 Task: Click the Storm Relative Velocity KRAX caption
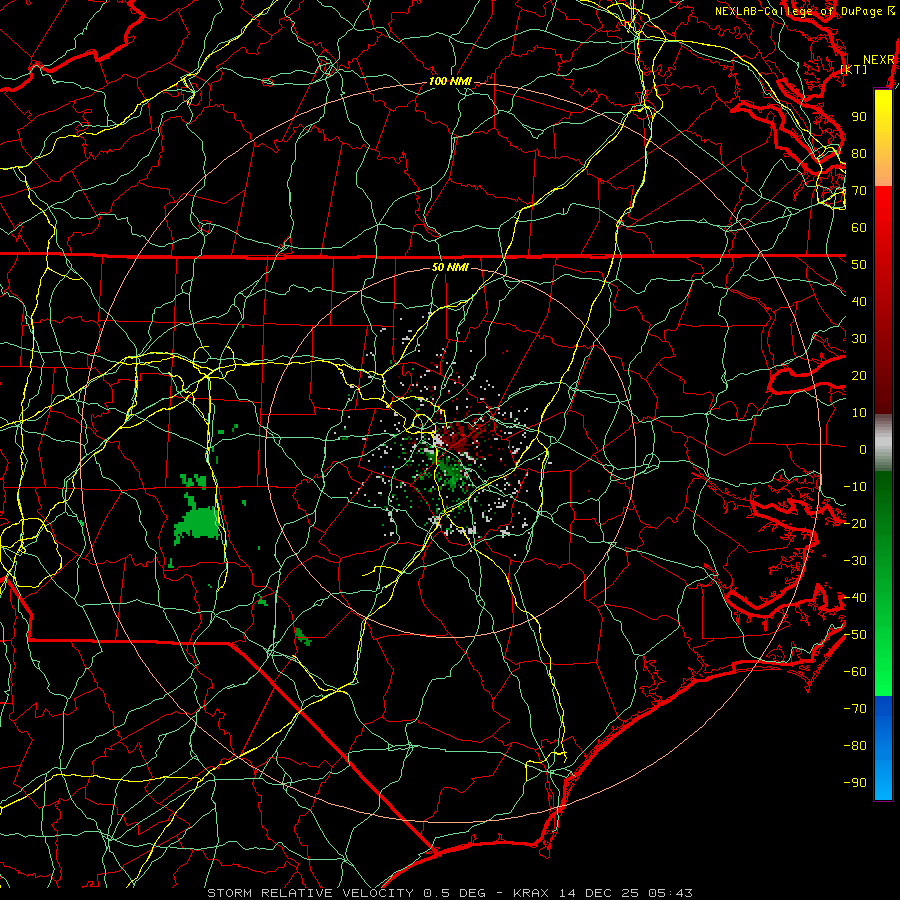pos(450,893)
